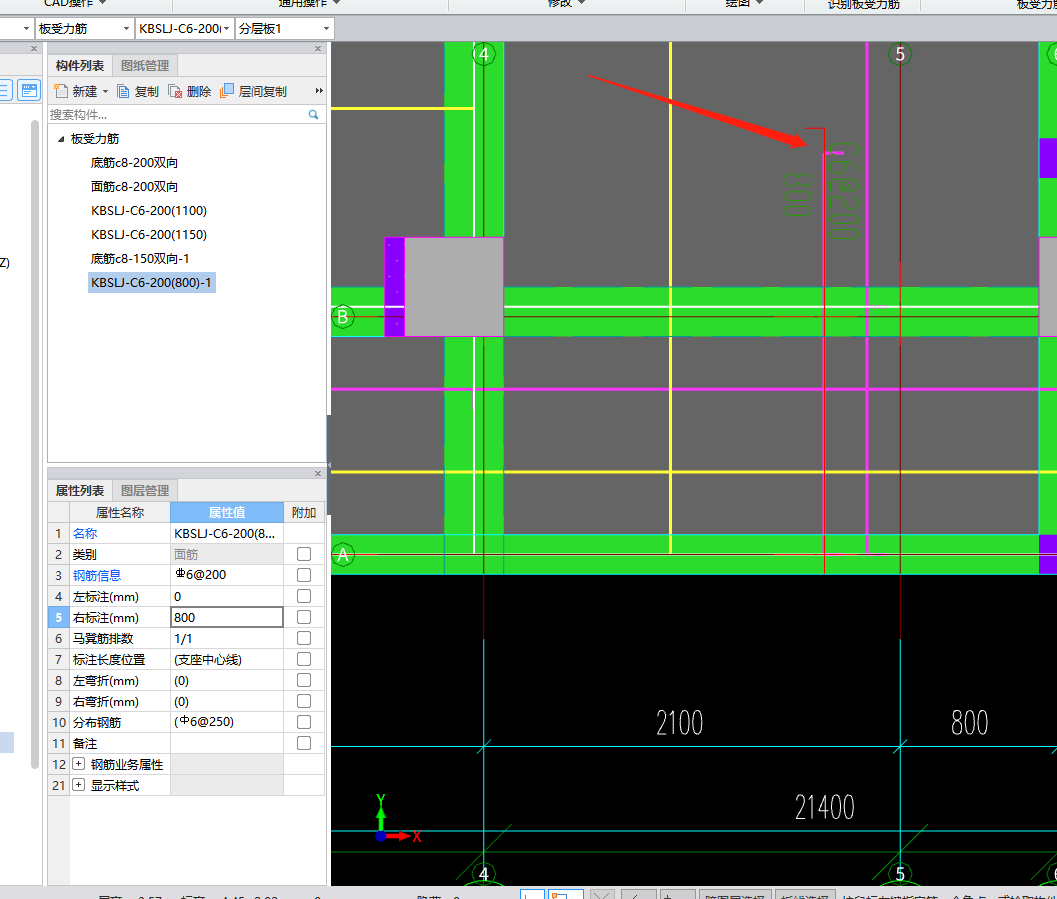Screen dimensions: 1057x899
Task: Select KBSLJ-C6-200(800)-1 in the component list
Action: pyautogui.click(x=152, y=282)
